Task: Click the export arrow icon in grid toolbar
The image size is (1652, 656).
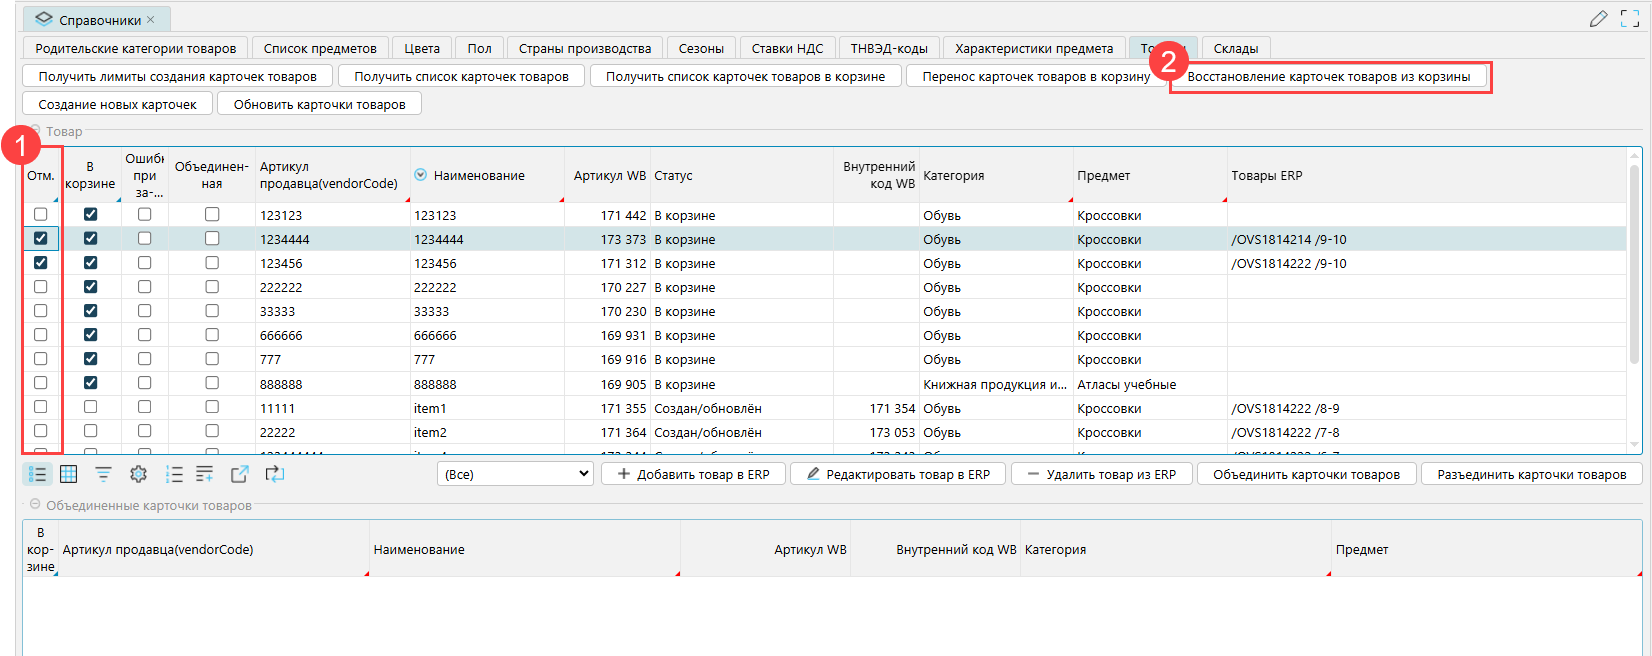Action: [x=240, y=474]
